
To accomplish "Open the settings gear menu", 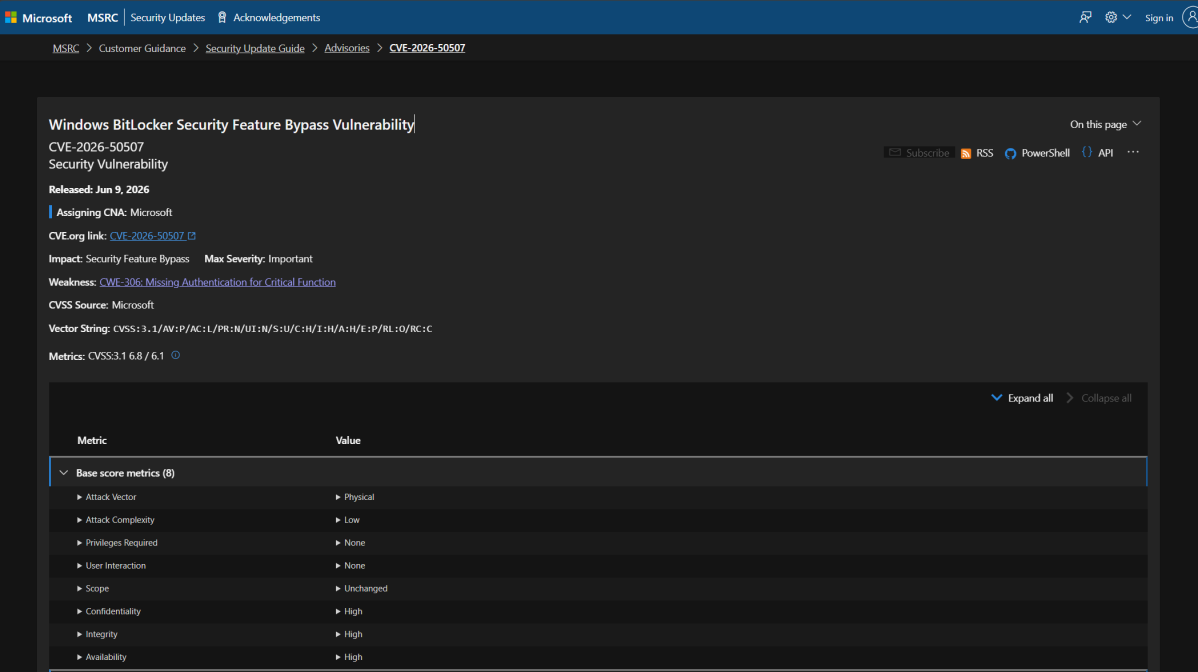I will click(1117, 17).
